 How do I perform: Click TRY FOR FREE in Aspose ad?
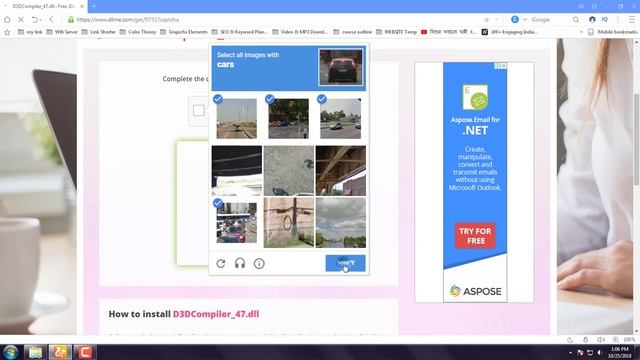pyautogui.click(x=475, y=236)
